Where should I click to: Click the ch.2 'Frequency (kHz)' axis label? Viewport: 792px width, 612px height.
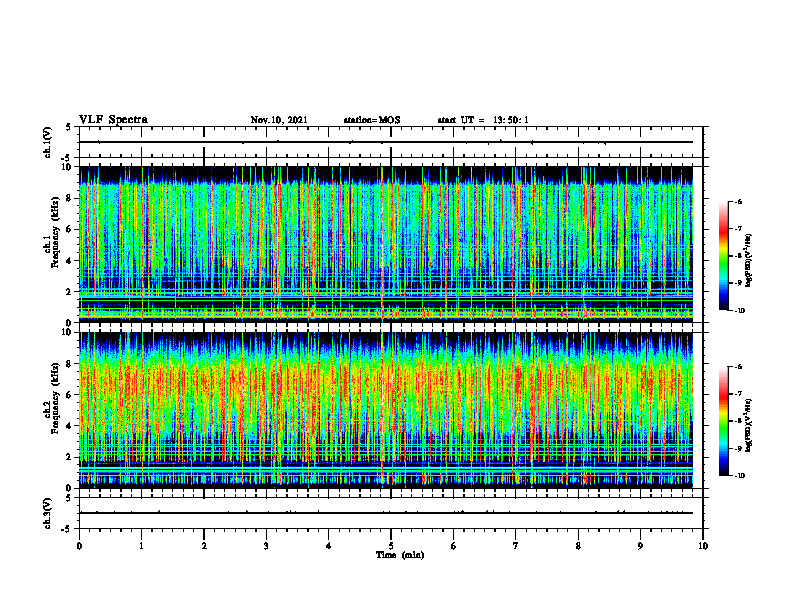[55, 397]
